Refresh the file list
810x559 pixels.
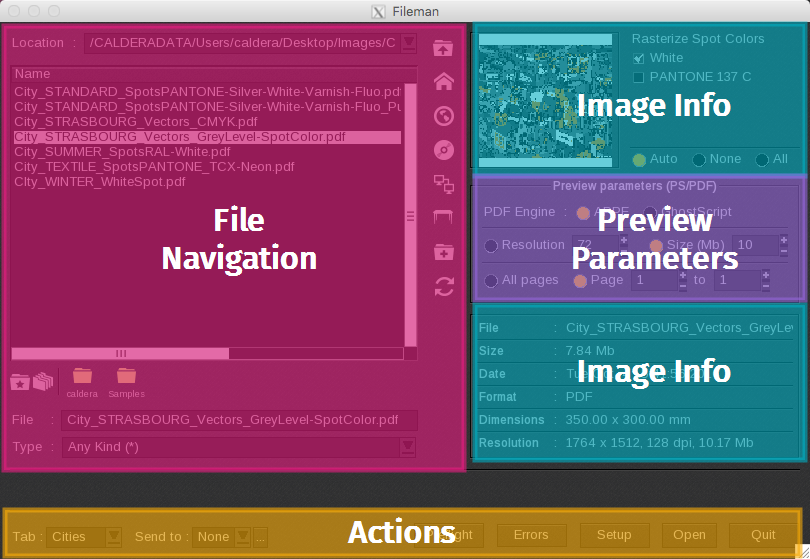coord(443,287)
